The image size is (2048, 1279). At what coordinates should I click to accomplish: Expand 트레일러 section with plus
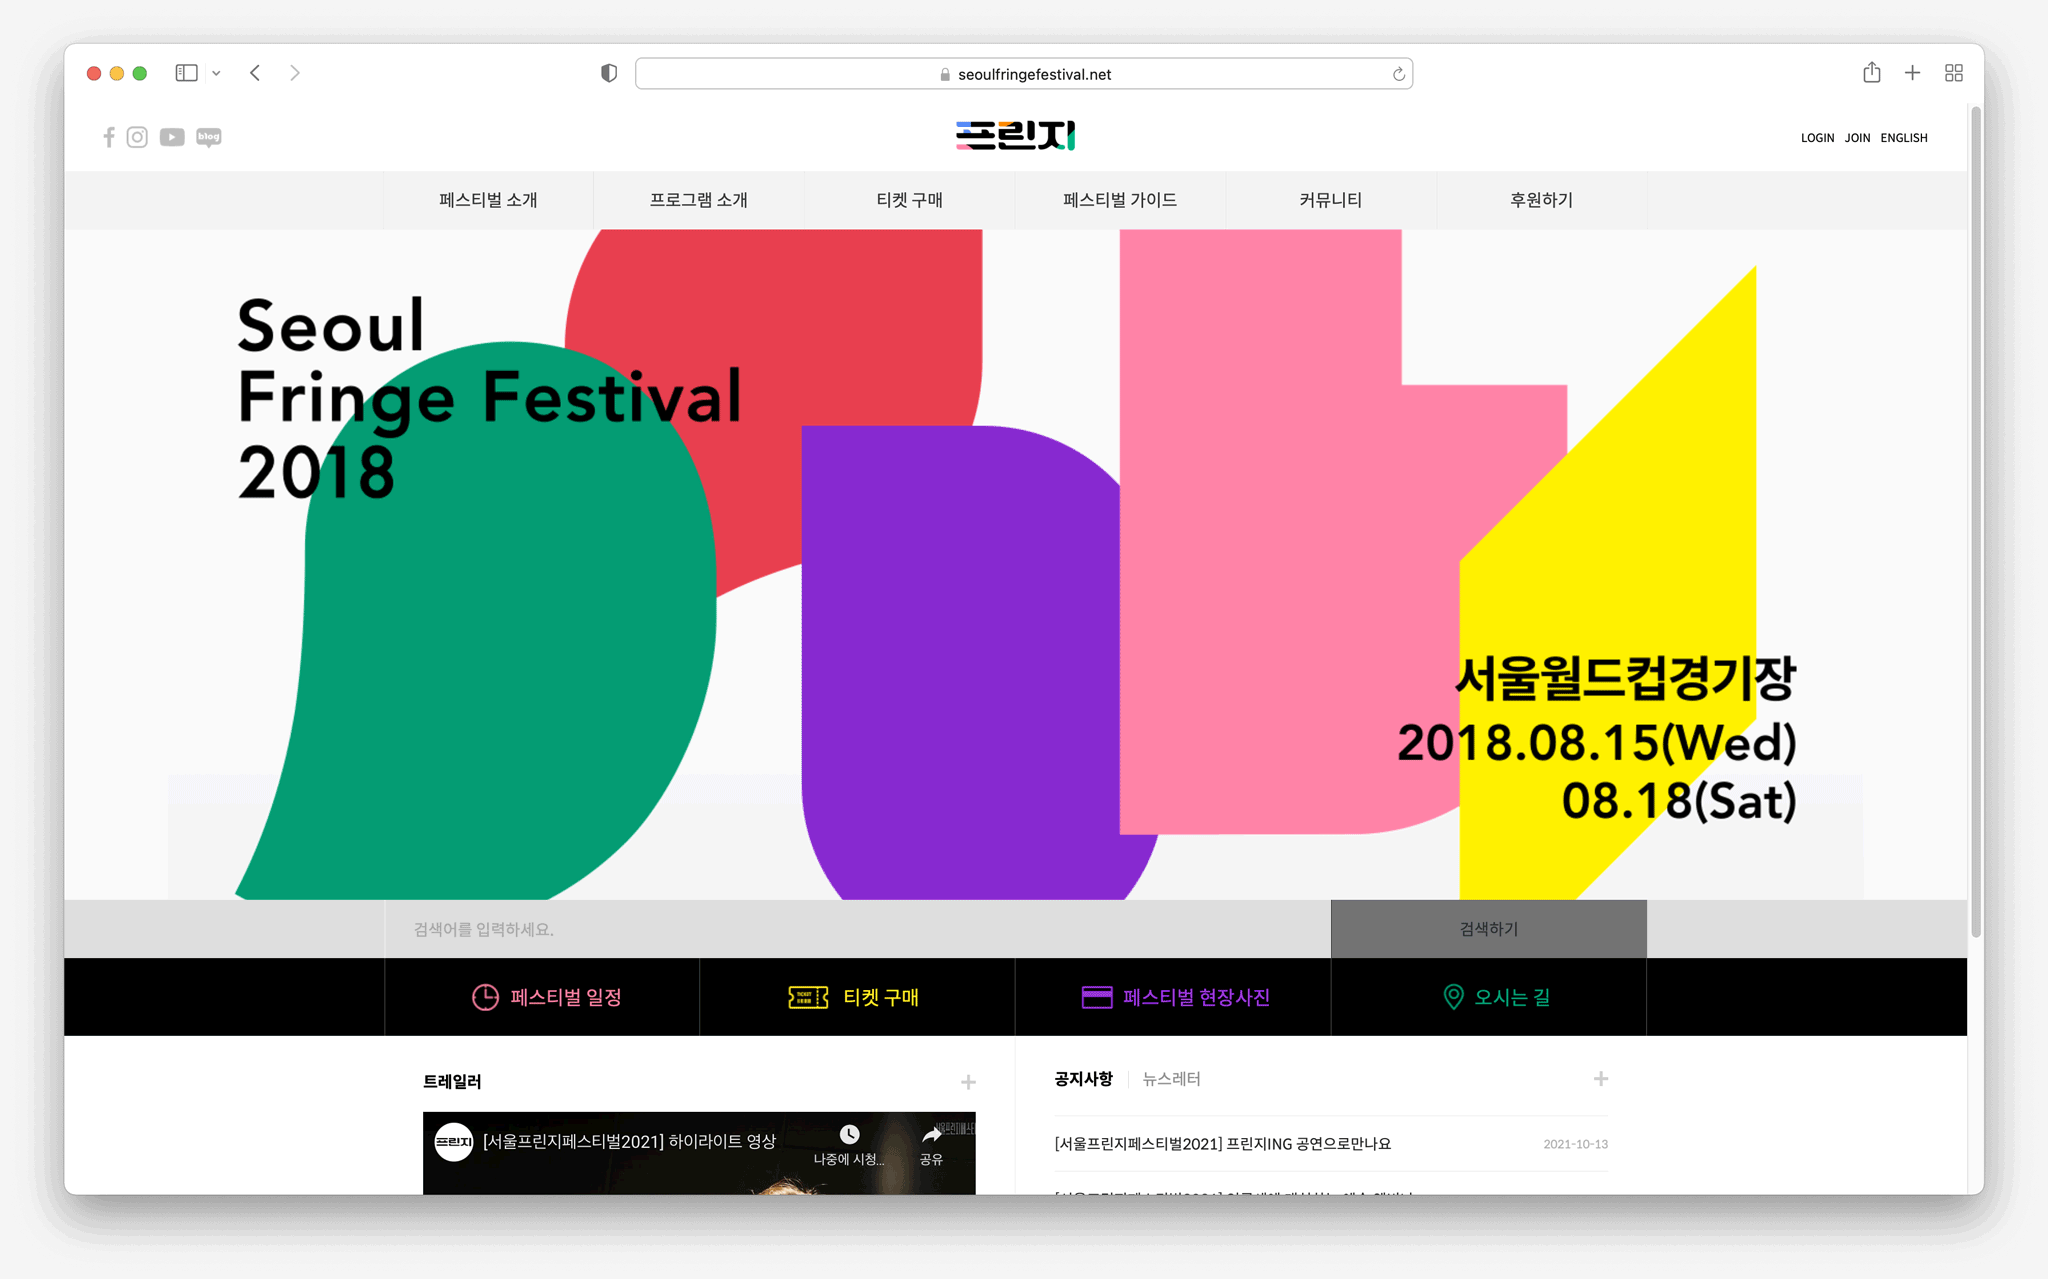click(967, 1082)
